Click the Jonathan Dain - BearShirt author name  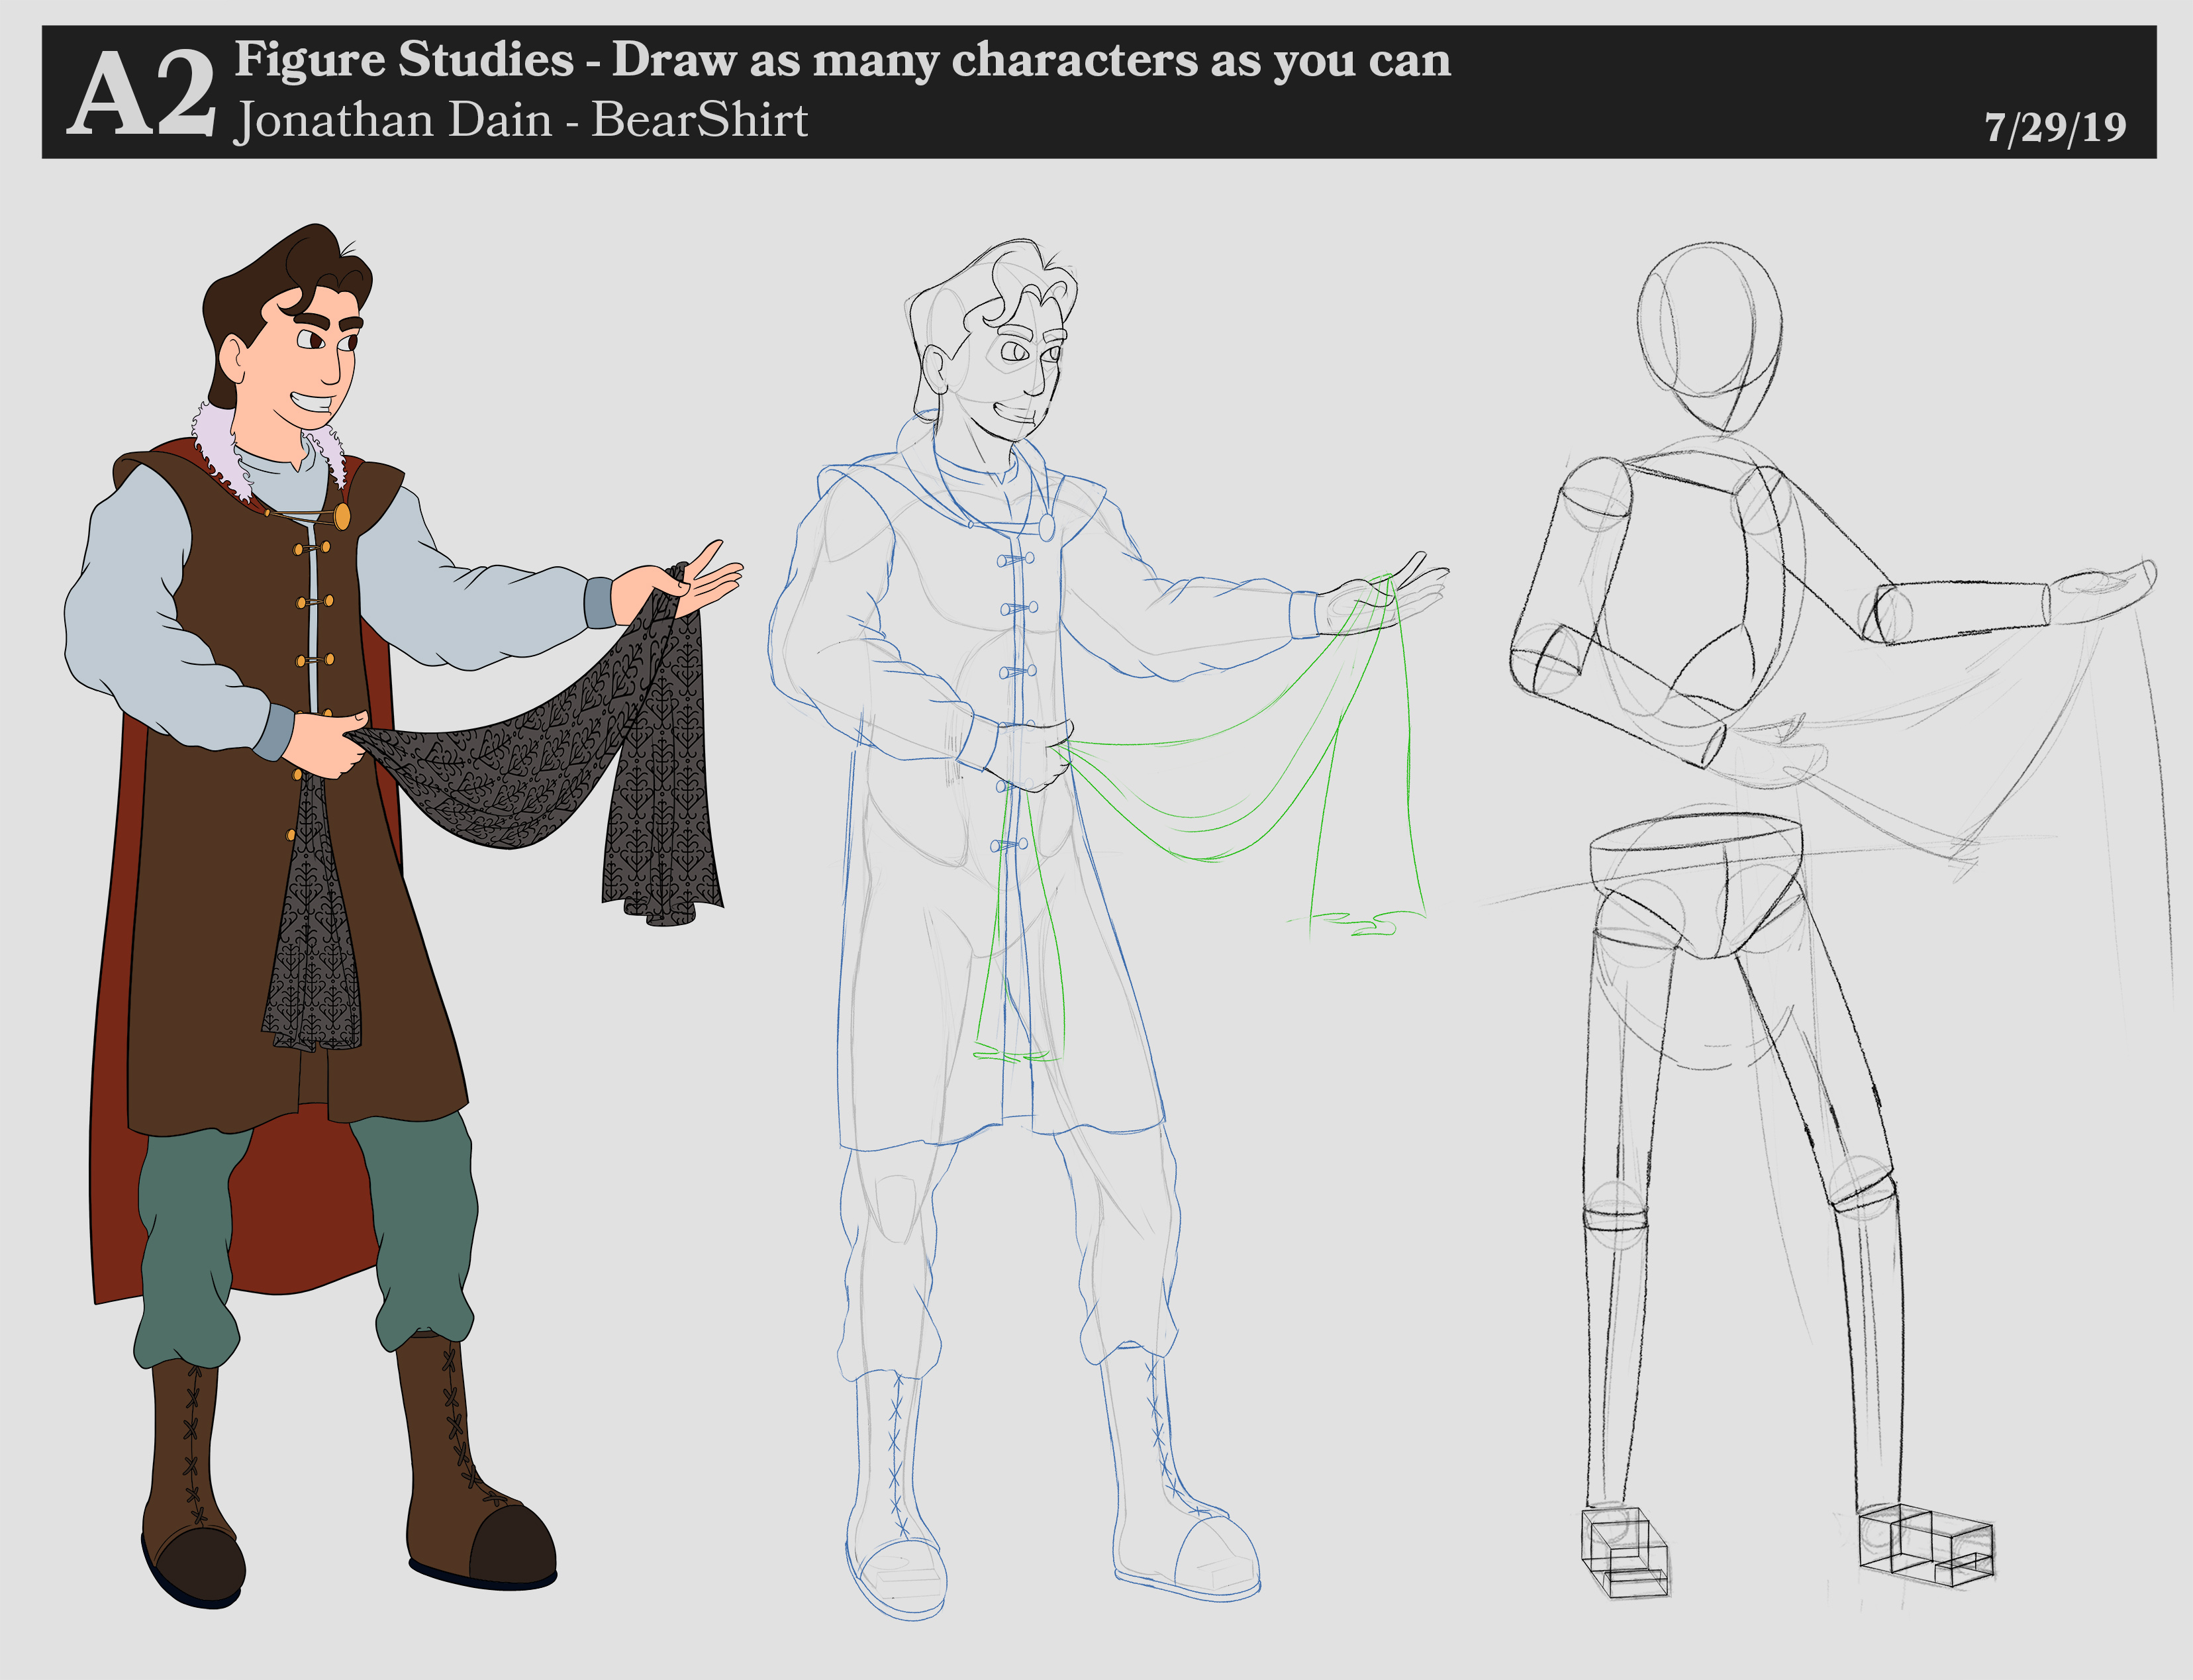pos(520,120)
